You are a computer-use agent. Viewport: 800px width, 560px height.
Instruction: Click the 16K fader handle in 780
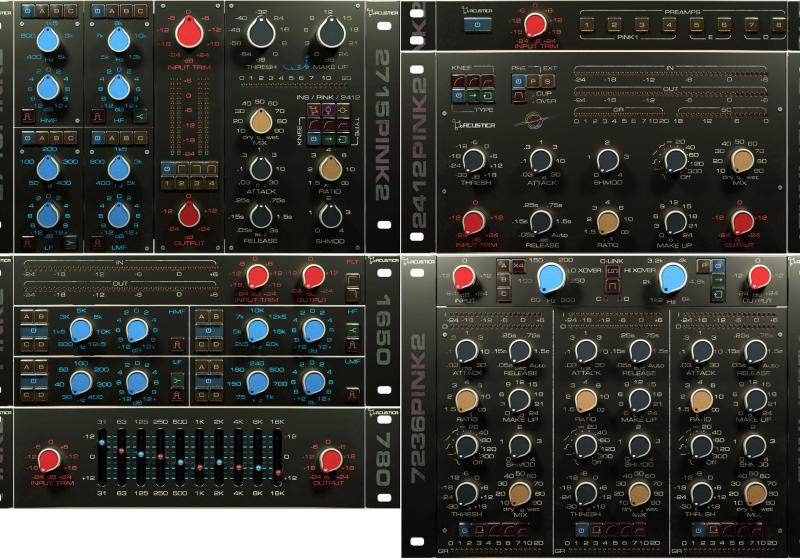click(x=278, y=472)
